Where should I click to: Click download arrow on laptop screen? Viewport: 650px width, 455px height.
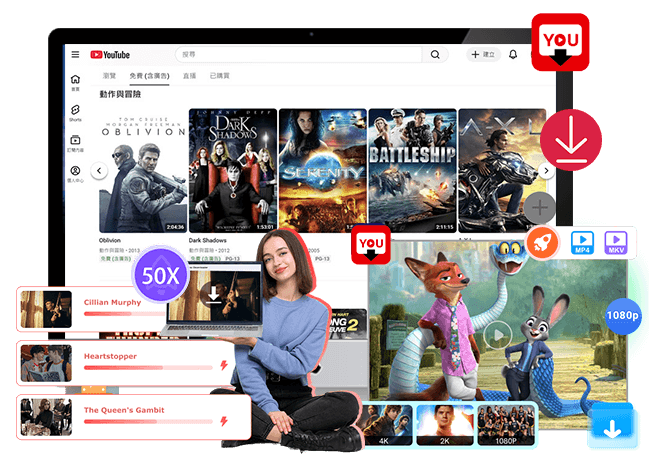[x=213, y=293]
